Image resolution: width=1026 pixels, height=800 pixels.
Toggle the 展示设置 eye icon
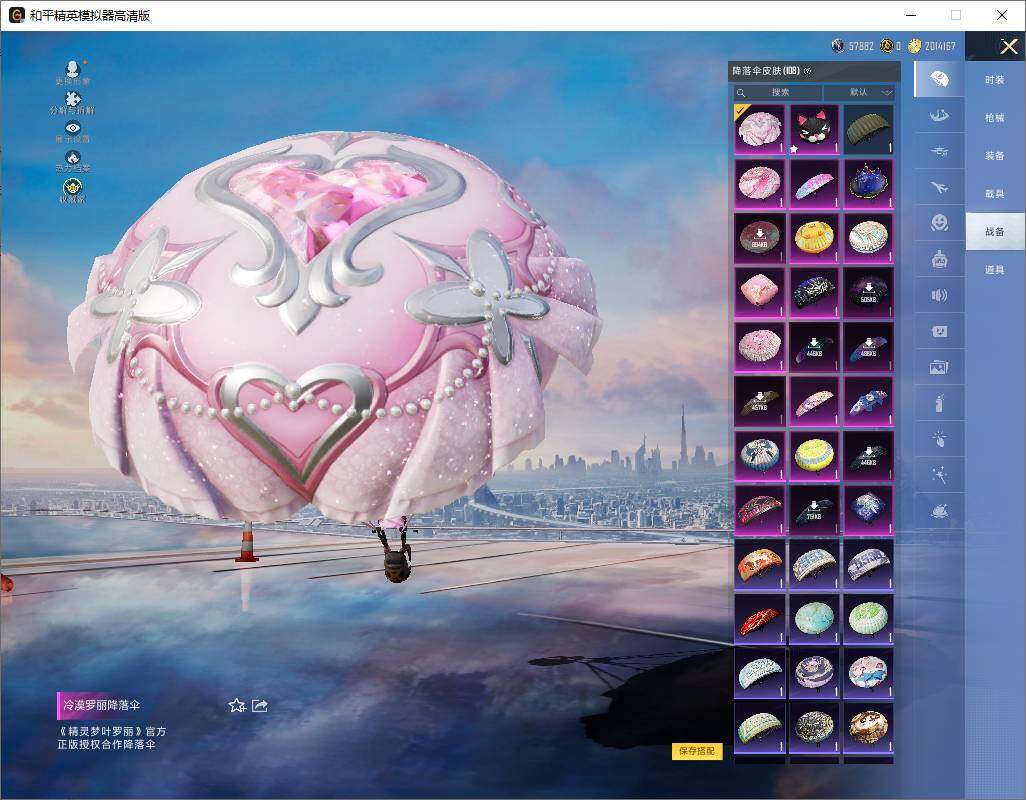(72, 129)
